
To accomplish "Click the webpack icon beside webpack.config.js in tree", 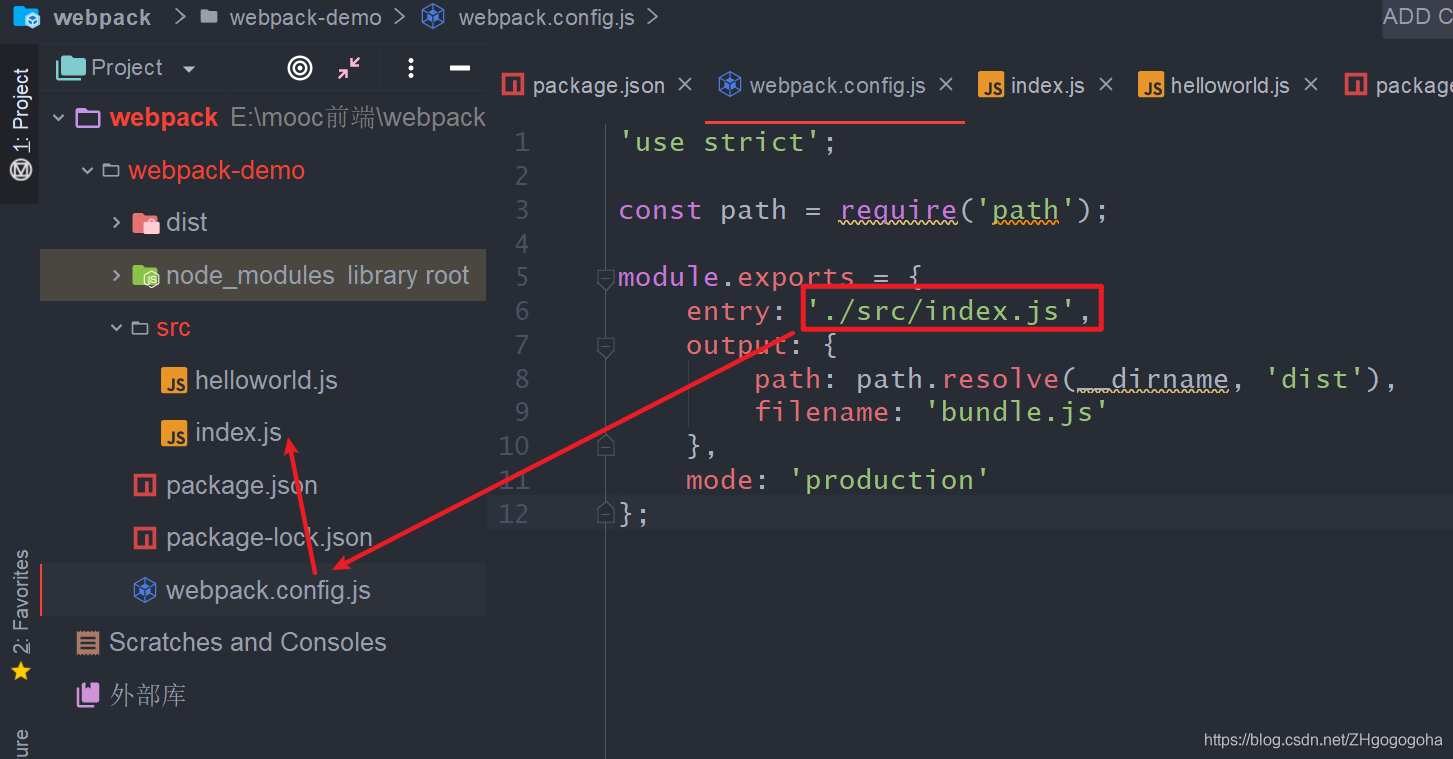I will click(x=145, y=590).
